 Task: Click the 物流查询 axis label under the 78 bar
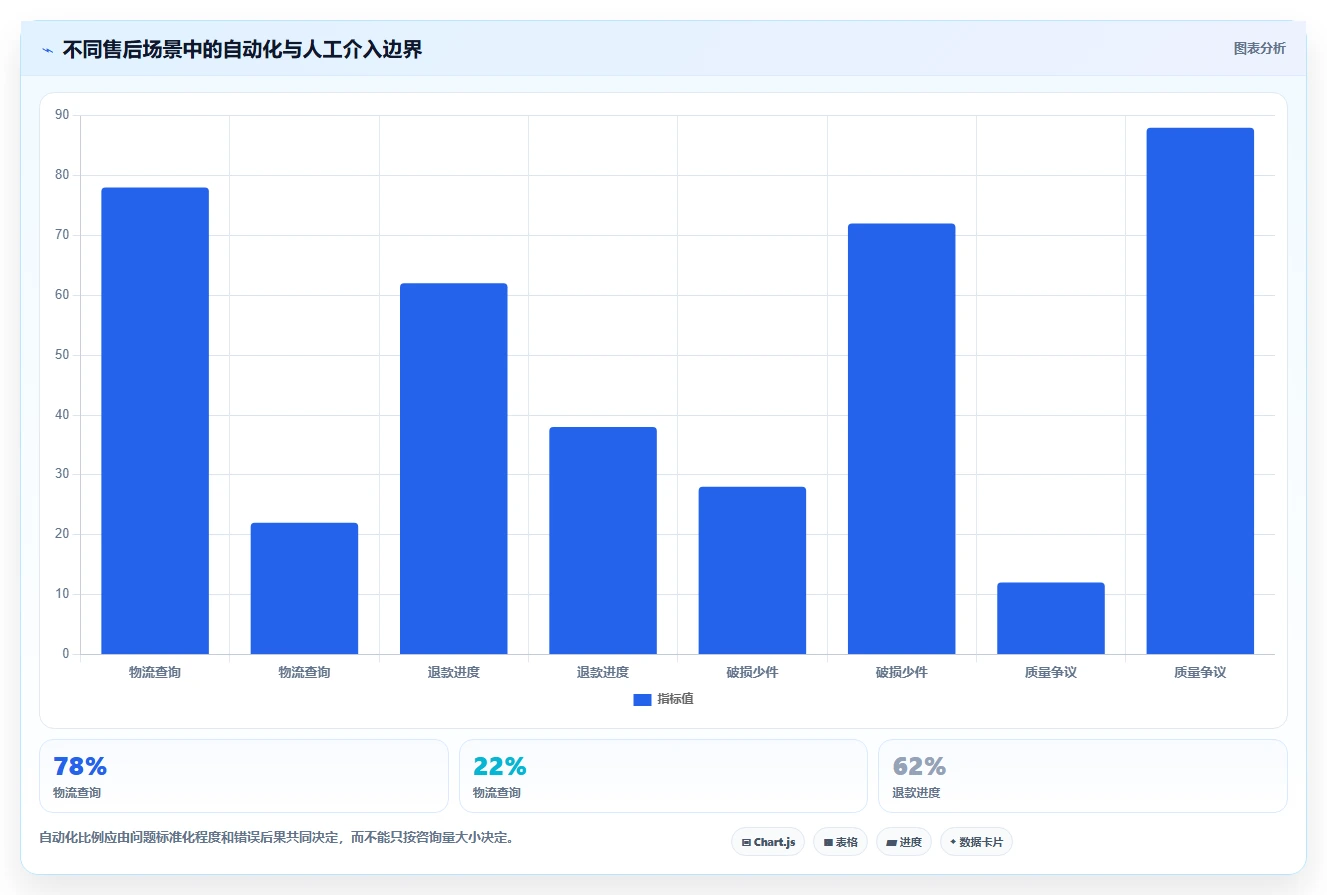(155, 673)
